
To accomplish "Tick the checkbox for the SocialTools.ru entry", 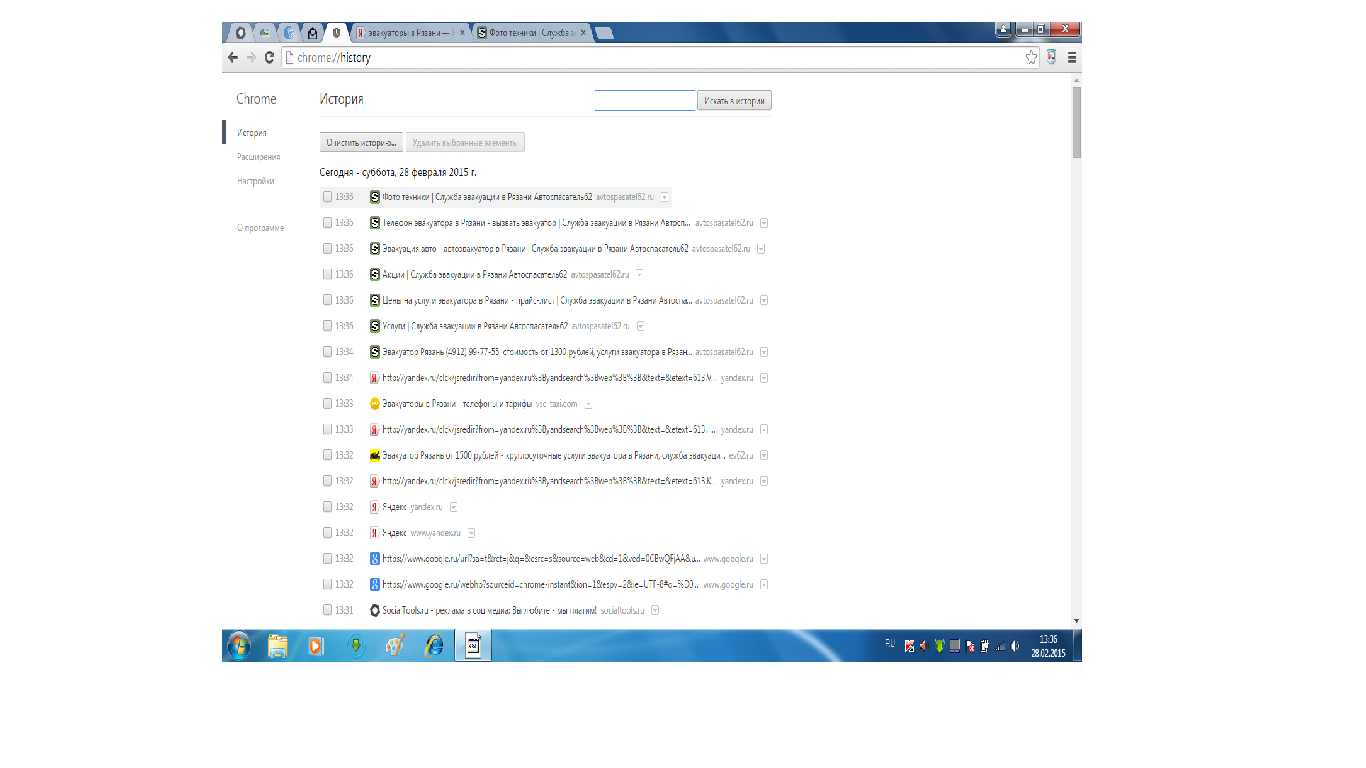I will (328, 610).
